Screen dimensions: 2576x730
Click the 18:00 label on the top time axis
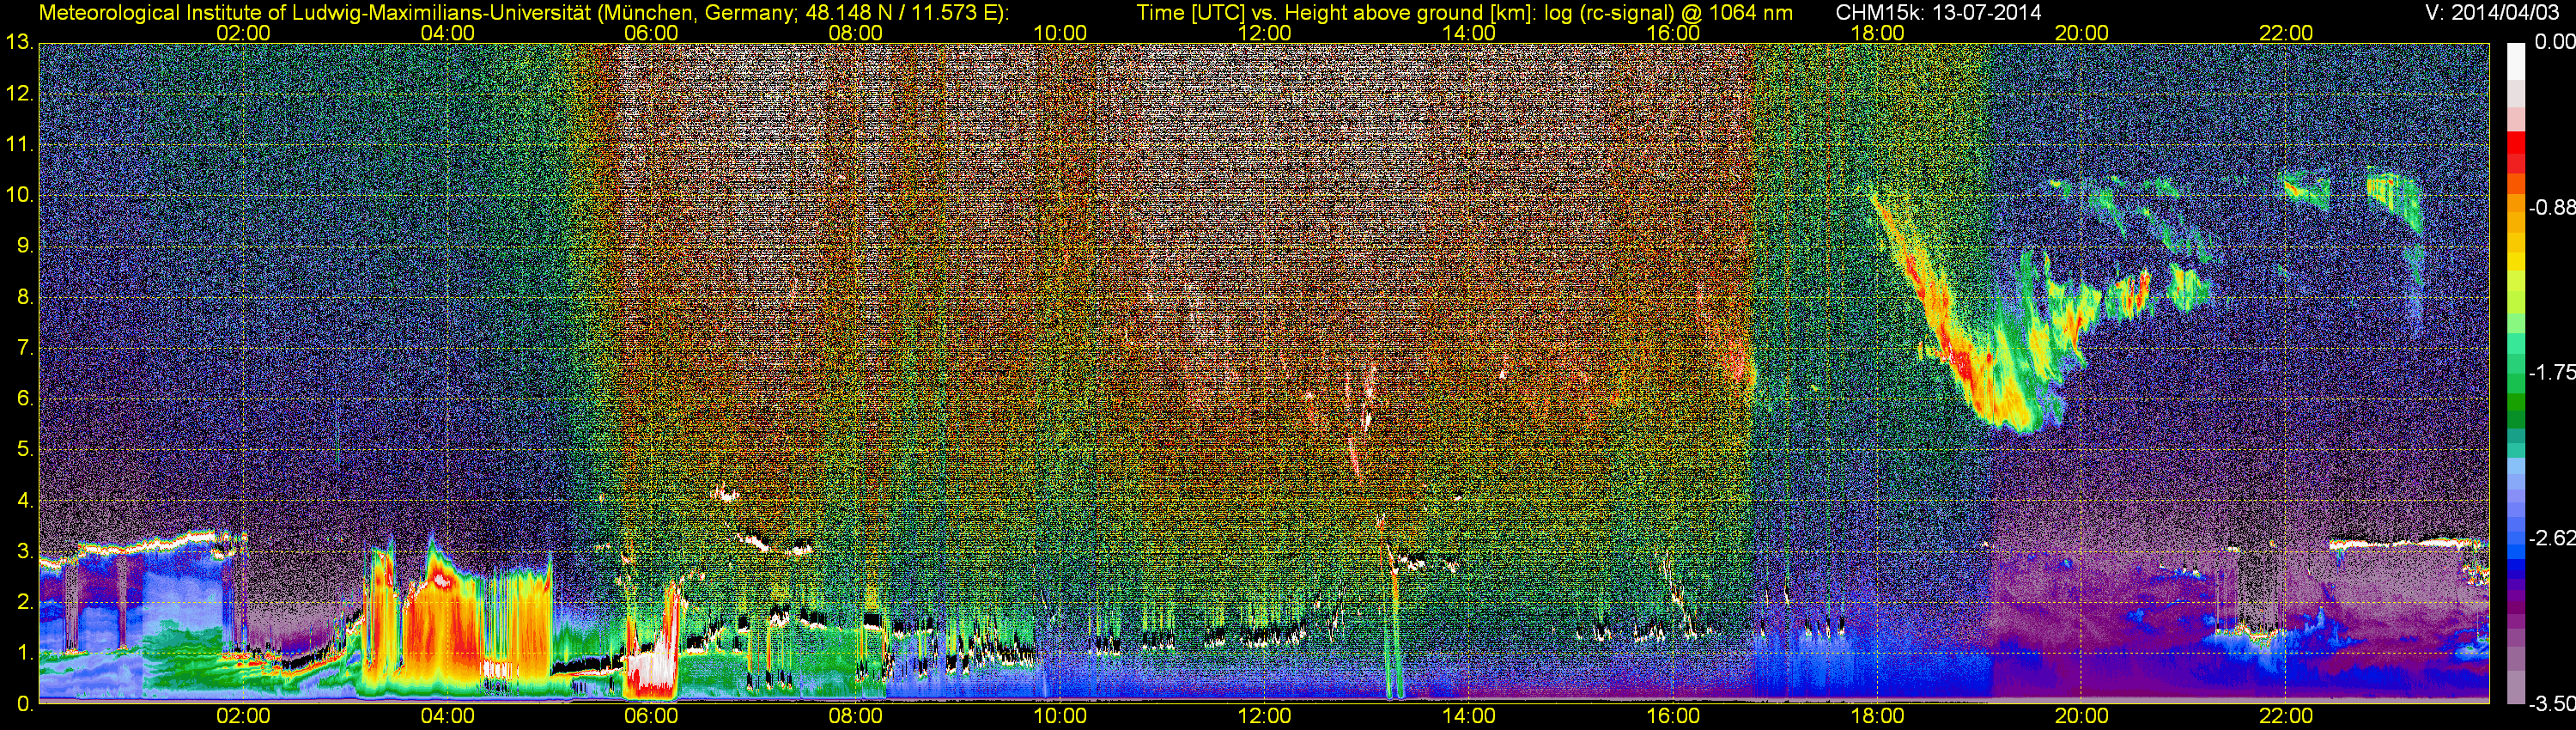coord(1878,33)
